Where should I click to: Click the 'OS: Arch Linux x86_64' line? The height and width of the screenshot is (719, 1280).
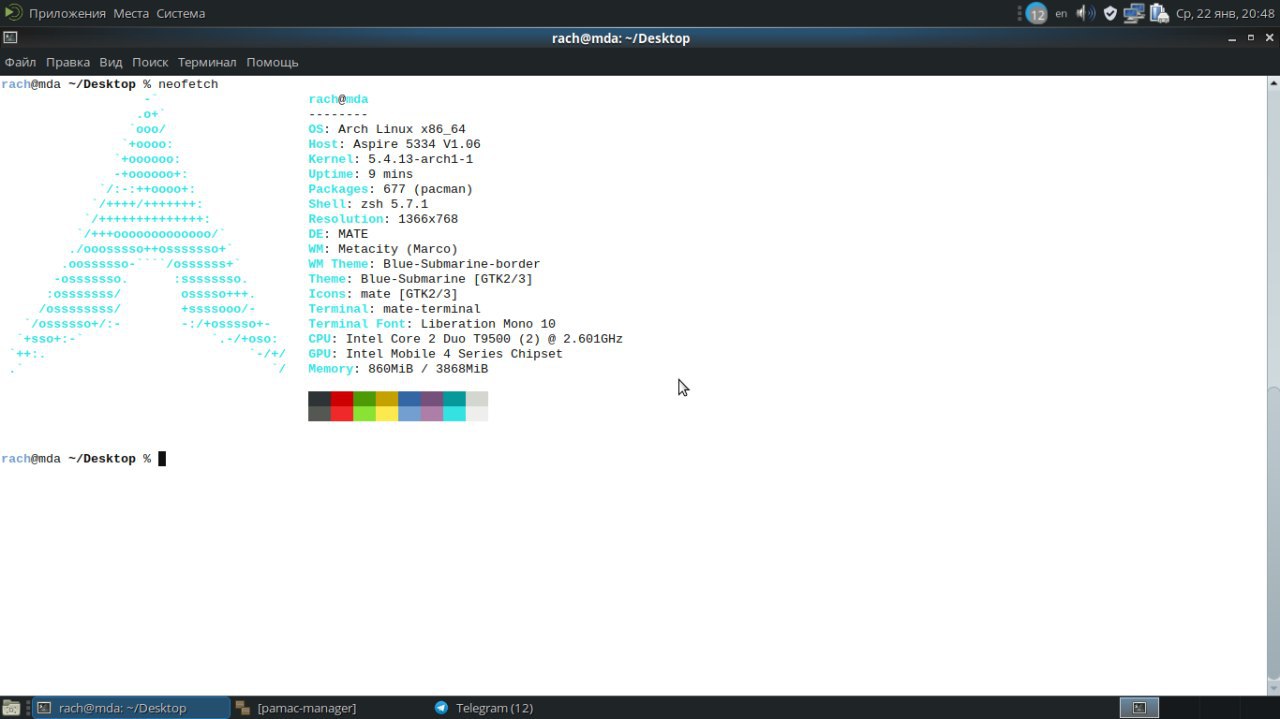(387, 129)
